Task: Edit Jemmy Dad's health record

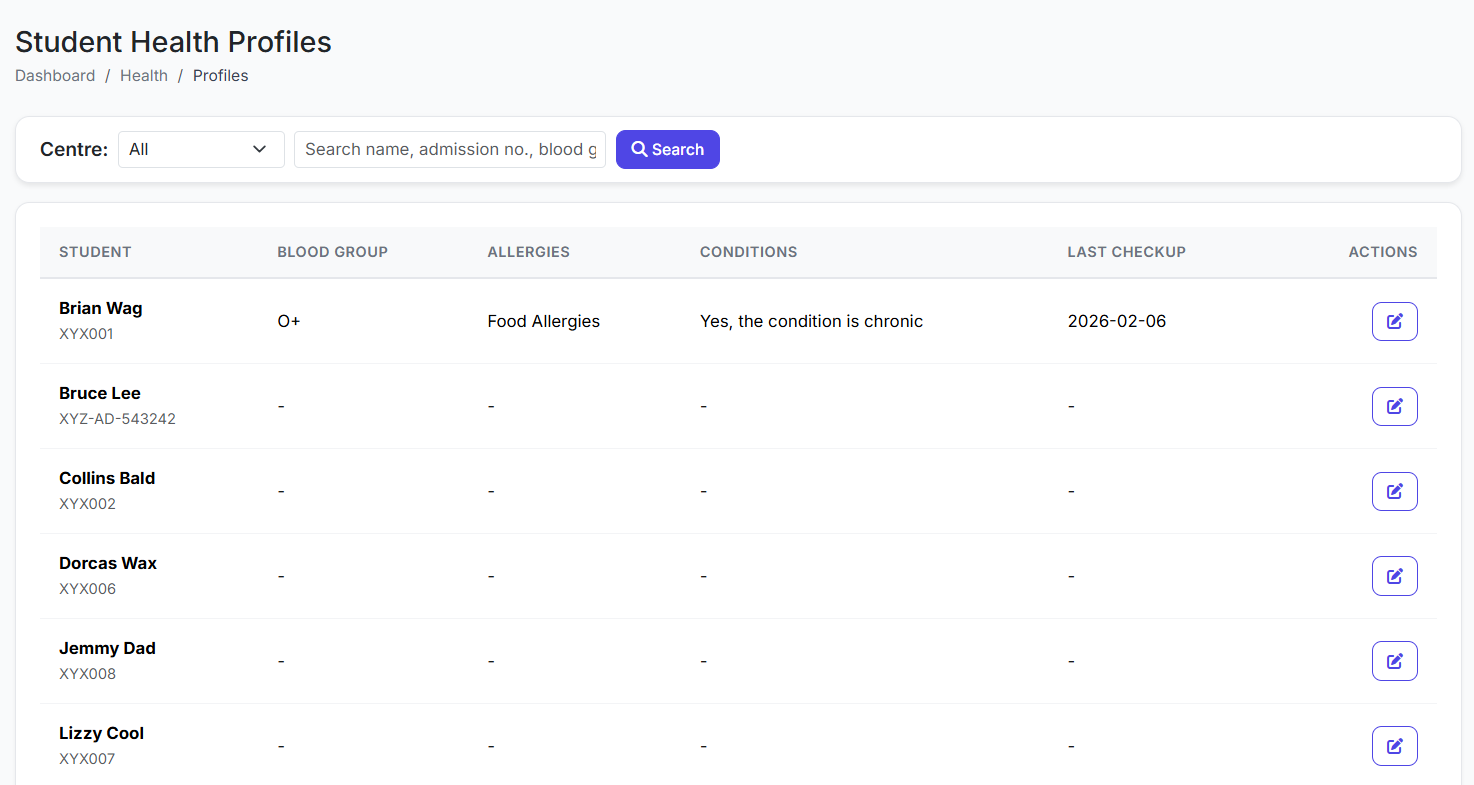Action: (x=1394, y=661)
